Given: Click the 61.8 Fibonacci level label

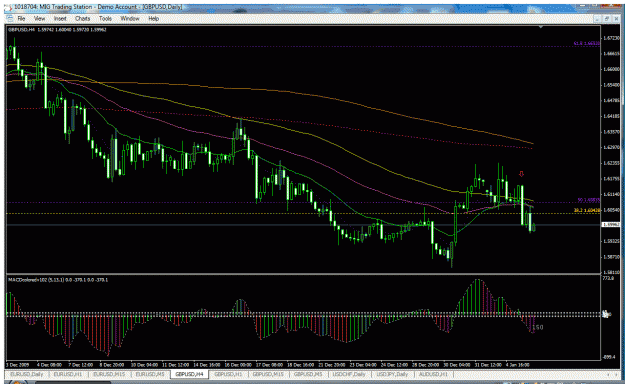Looking at the screenshot, I should pos(586,43).
